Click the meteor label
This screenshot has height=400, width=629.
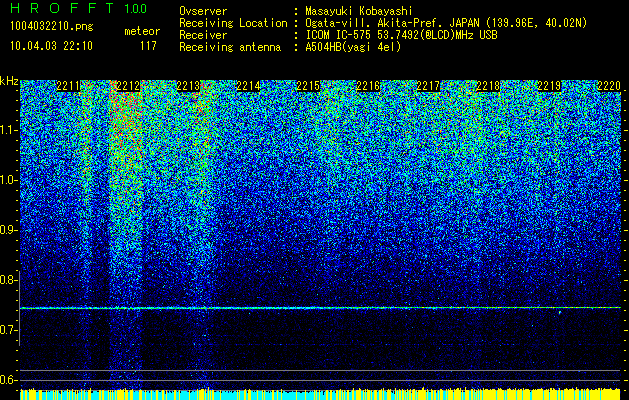(x=142, y=31)
